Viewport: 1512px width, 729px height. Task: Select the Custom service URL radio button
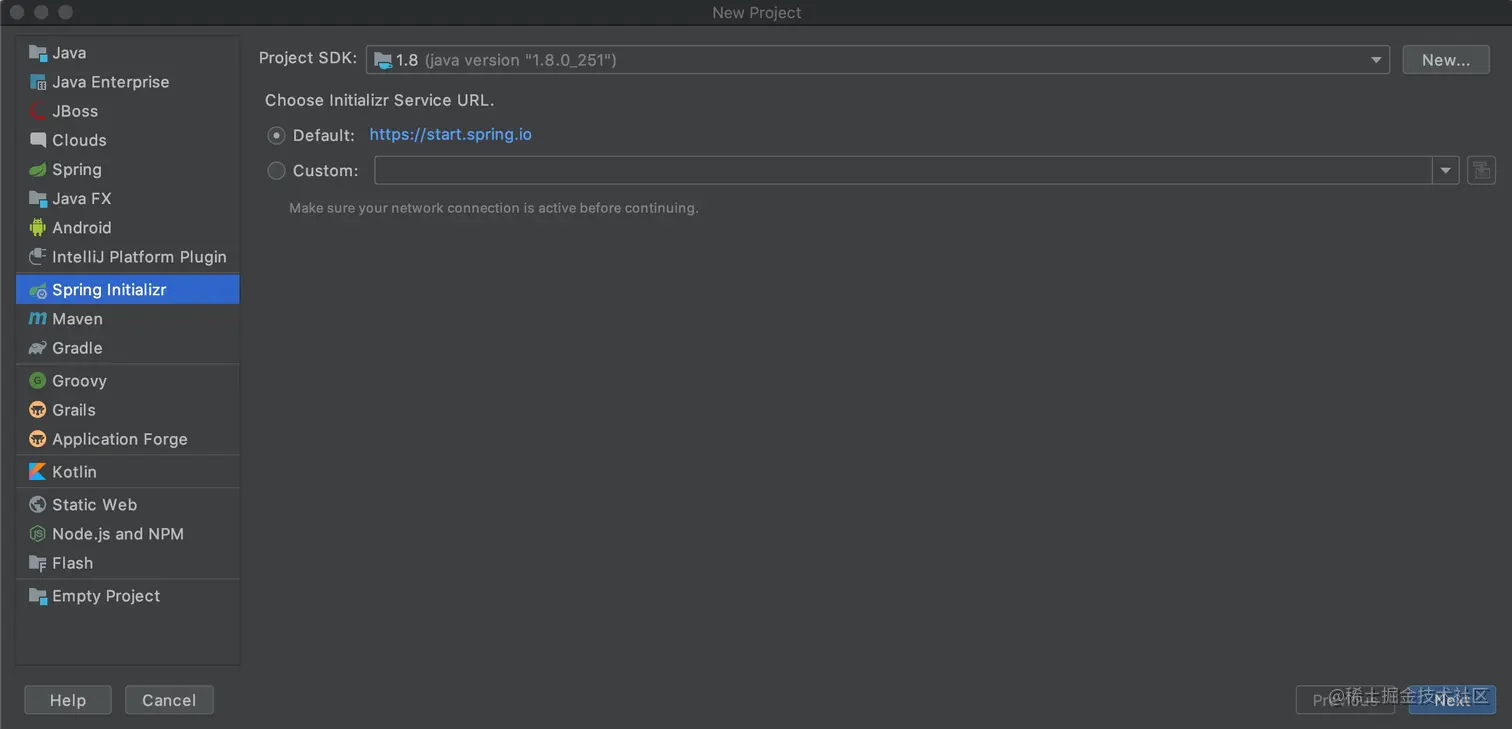(x=276, y=171)
